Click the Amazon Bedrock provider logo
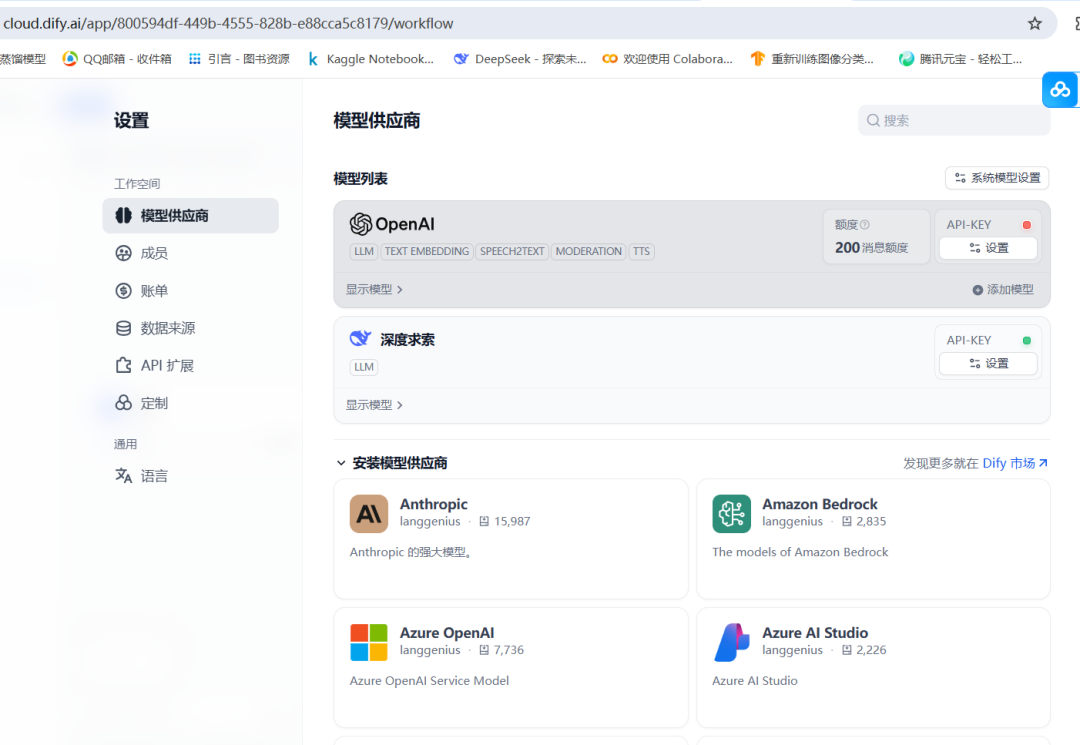The height and width of the screenshot is (745, 1080). pyautogui.click(x=731, y=513)
